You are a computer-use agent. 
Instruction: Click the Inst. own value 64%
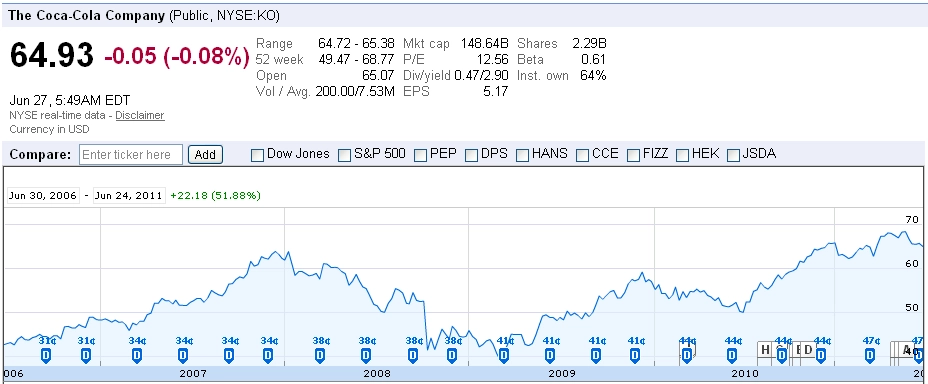pyautogui.click(x=594, y=76)
